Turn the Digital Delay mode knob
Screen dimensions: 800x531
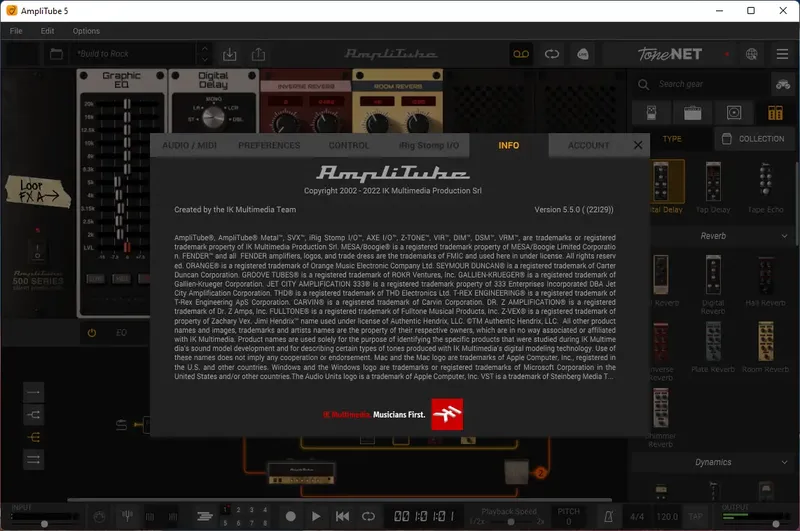click(213, 118)
